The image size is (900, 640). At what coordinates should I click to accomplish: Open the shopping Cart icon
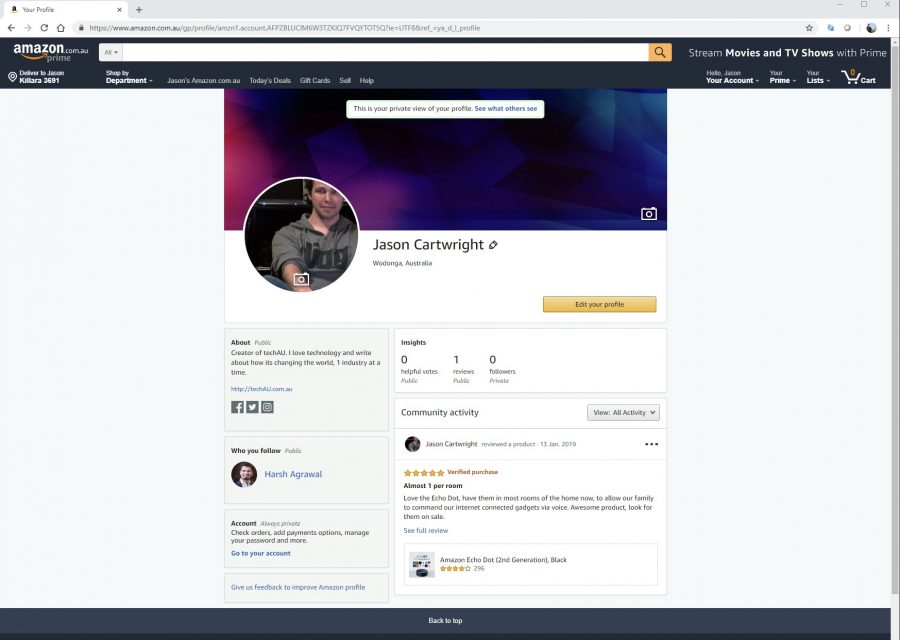coord(855,76)
